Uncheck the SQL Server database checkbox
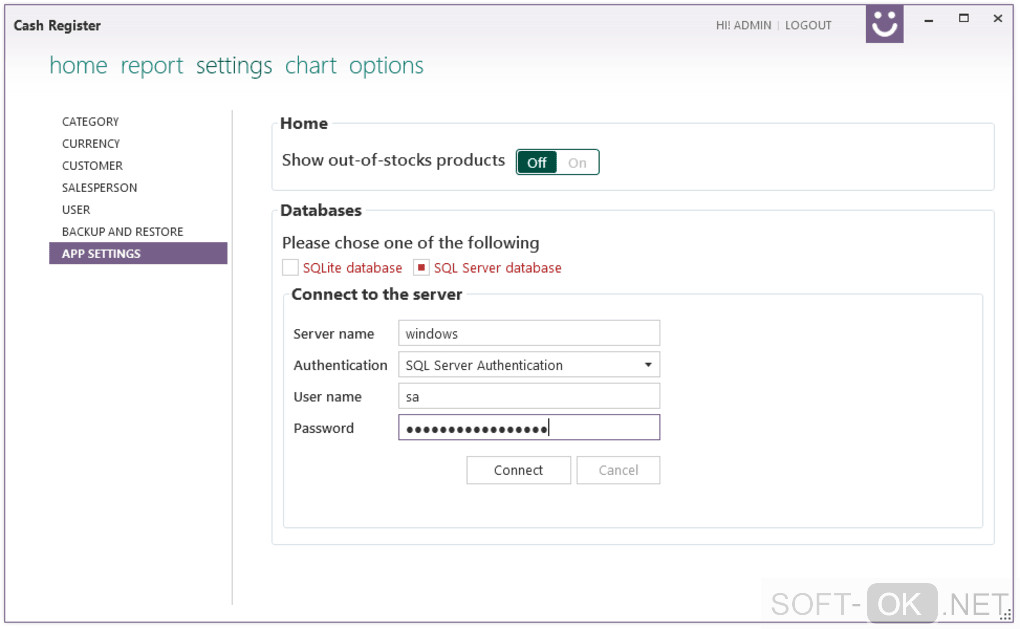 pos(422,268)
